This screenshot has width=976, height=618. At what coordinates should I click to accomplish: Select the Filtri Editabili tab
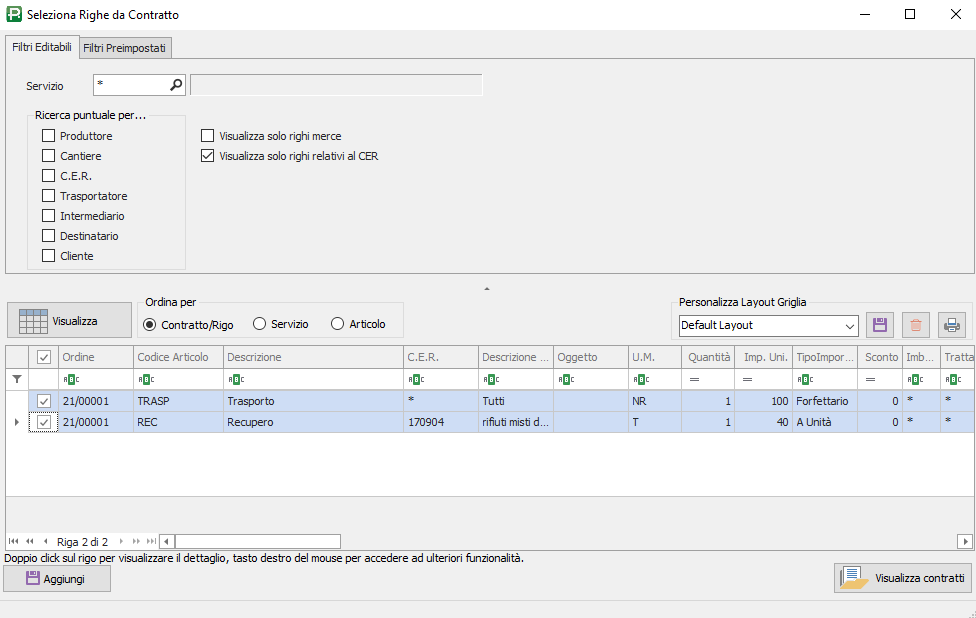tap(42, 48)
